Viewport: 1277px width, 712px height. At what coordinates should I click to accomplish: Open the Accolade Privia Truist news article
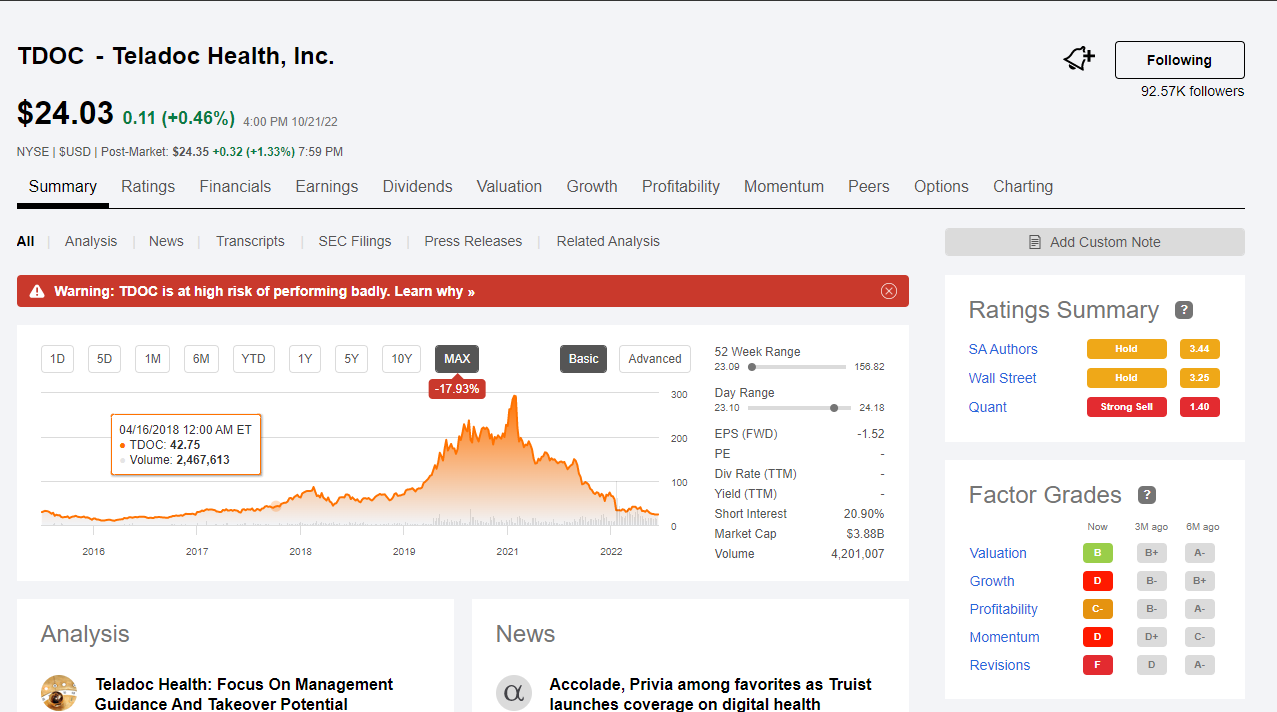click(x=710, y=694)
